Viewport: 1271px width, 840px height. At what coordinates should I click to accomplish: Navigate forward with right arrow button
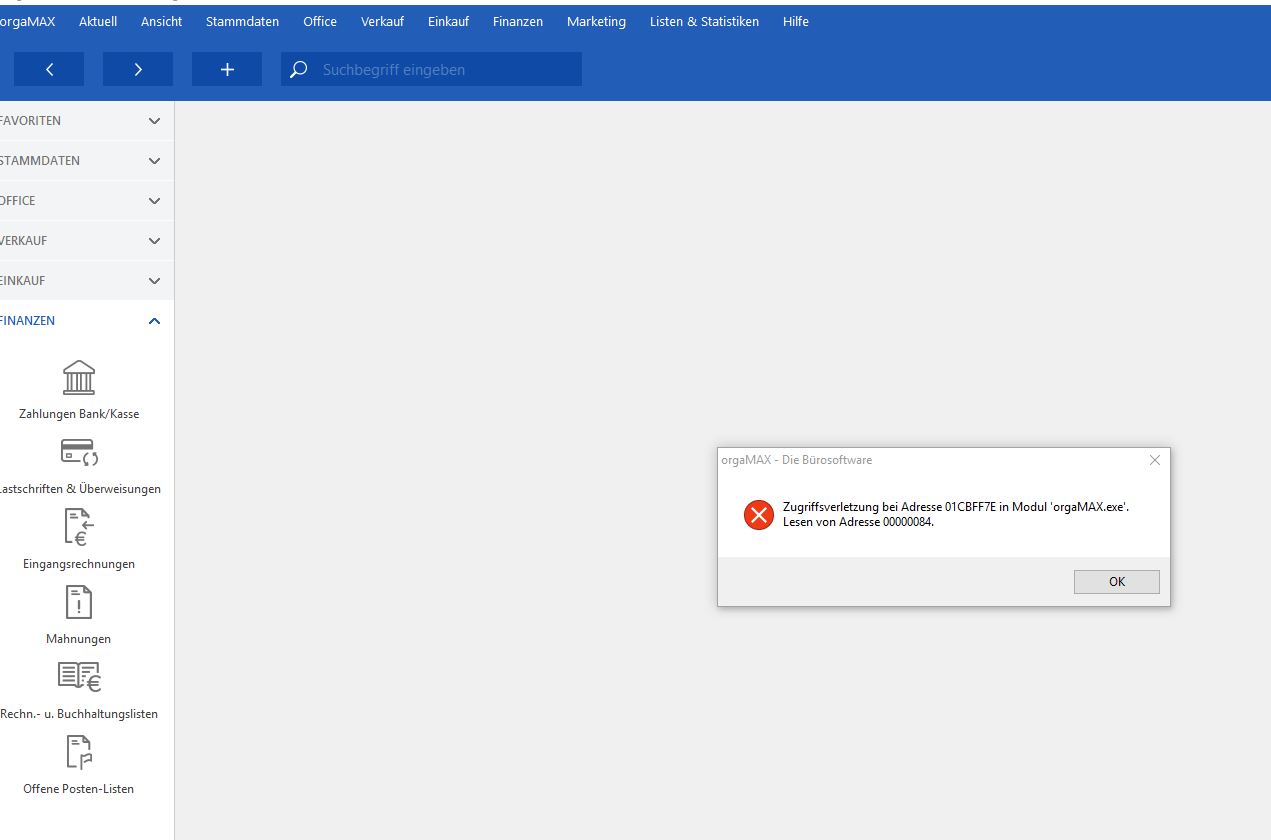pos(138,69)
